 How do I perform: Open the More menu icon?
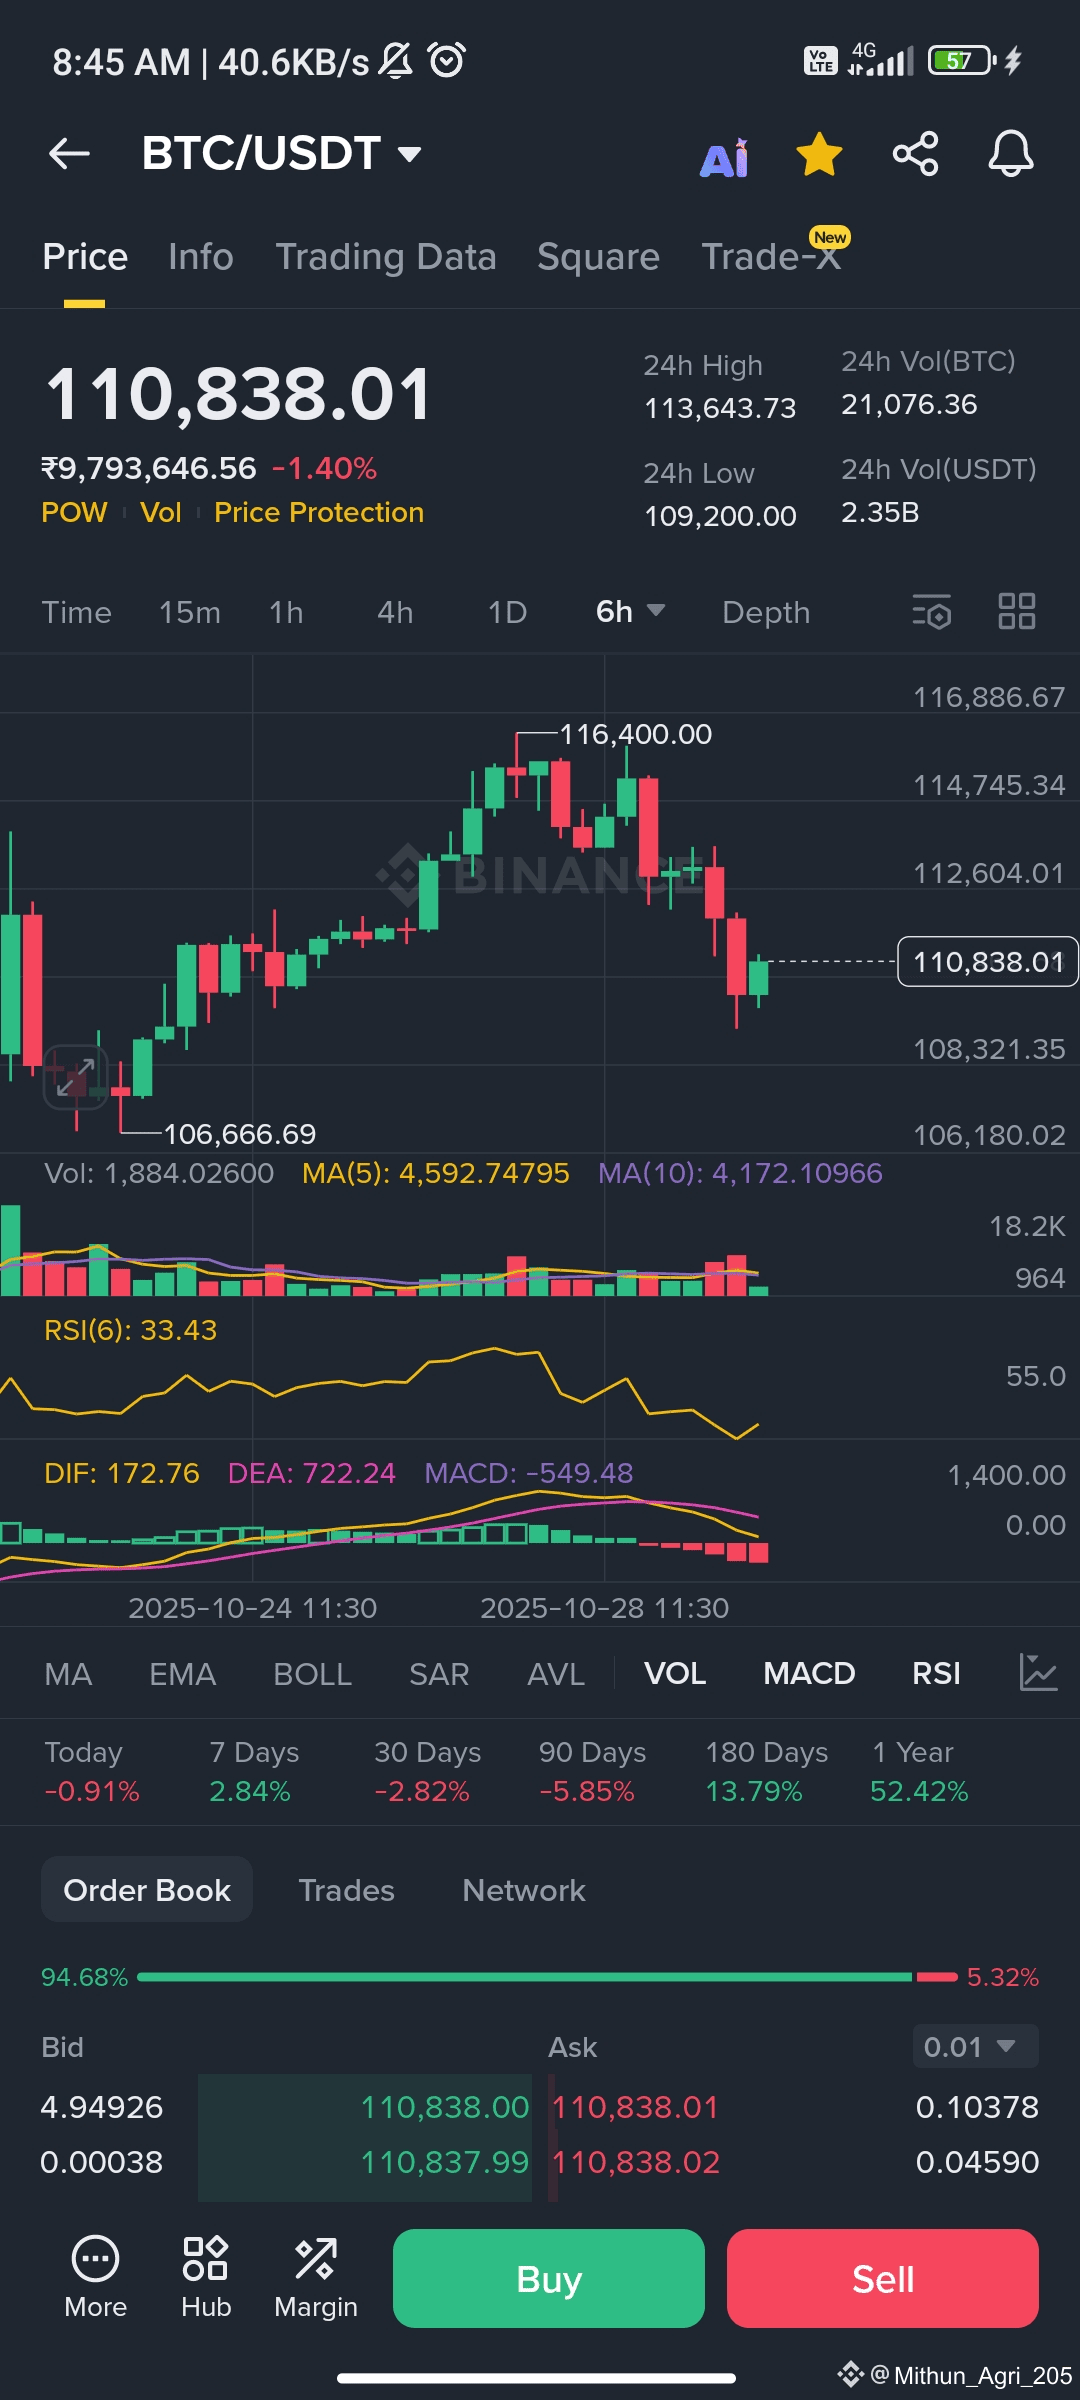95,2277
